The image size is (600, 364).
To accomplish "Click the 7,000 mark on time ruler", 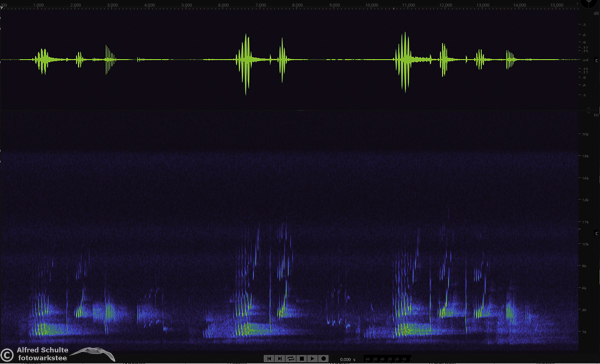I will pos(260,5).
